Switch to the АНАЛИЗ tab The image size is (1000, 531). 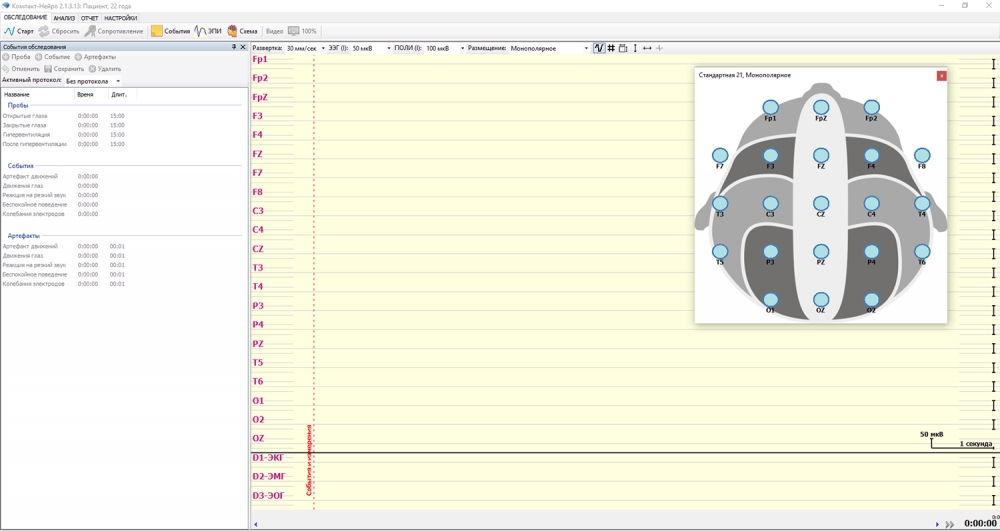64,18
